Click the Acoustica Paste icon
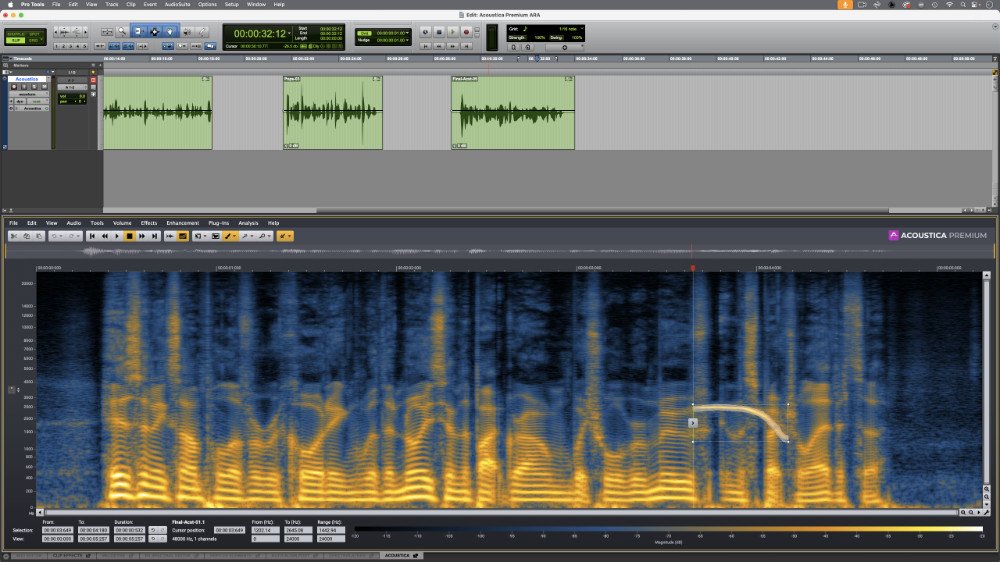This screenshot has width=1000, height=562. (x=38, y=236)
